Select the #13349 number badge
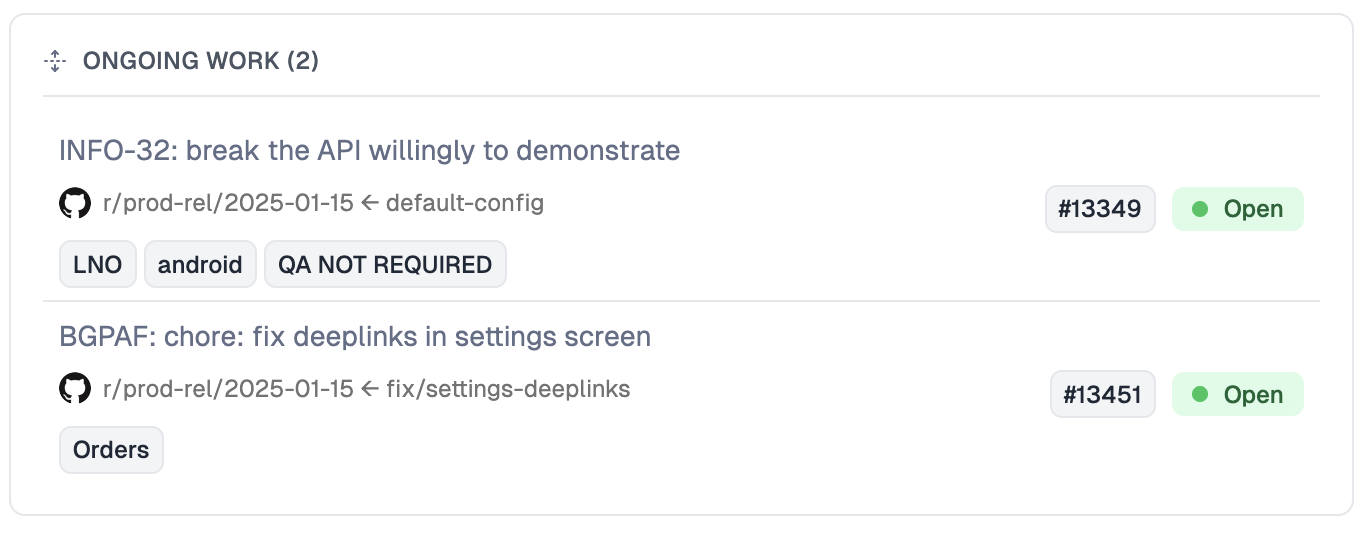Screen dimensions: 1360x534 pyautogui.click(x=1100, y=209)
